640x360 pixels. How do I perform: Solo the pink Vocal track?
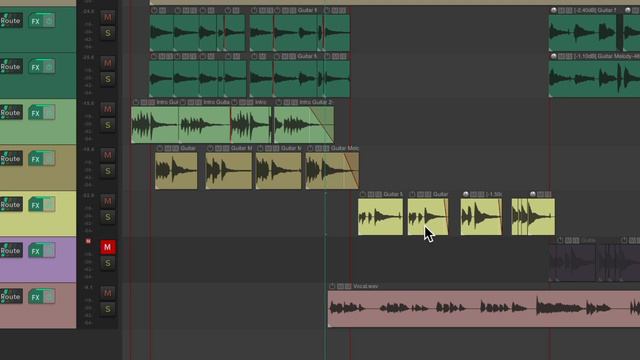click(x=108, y=309)
